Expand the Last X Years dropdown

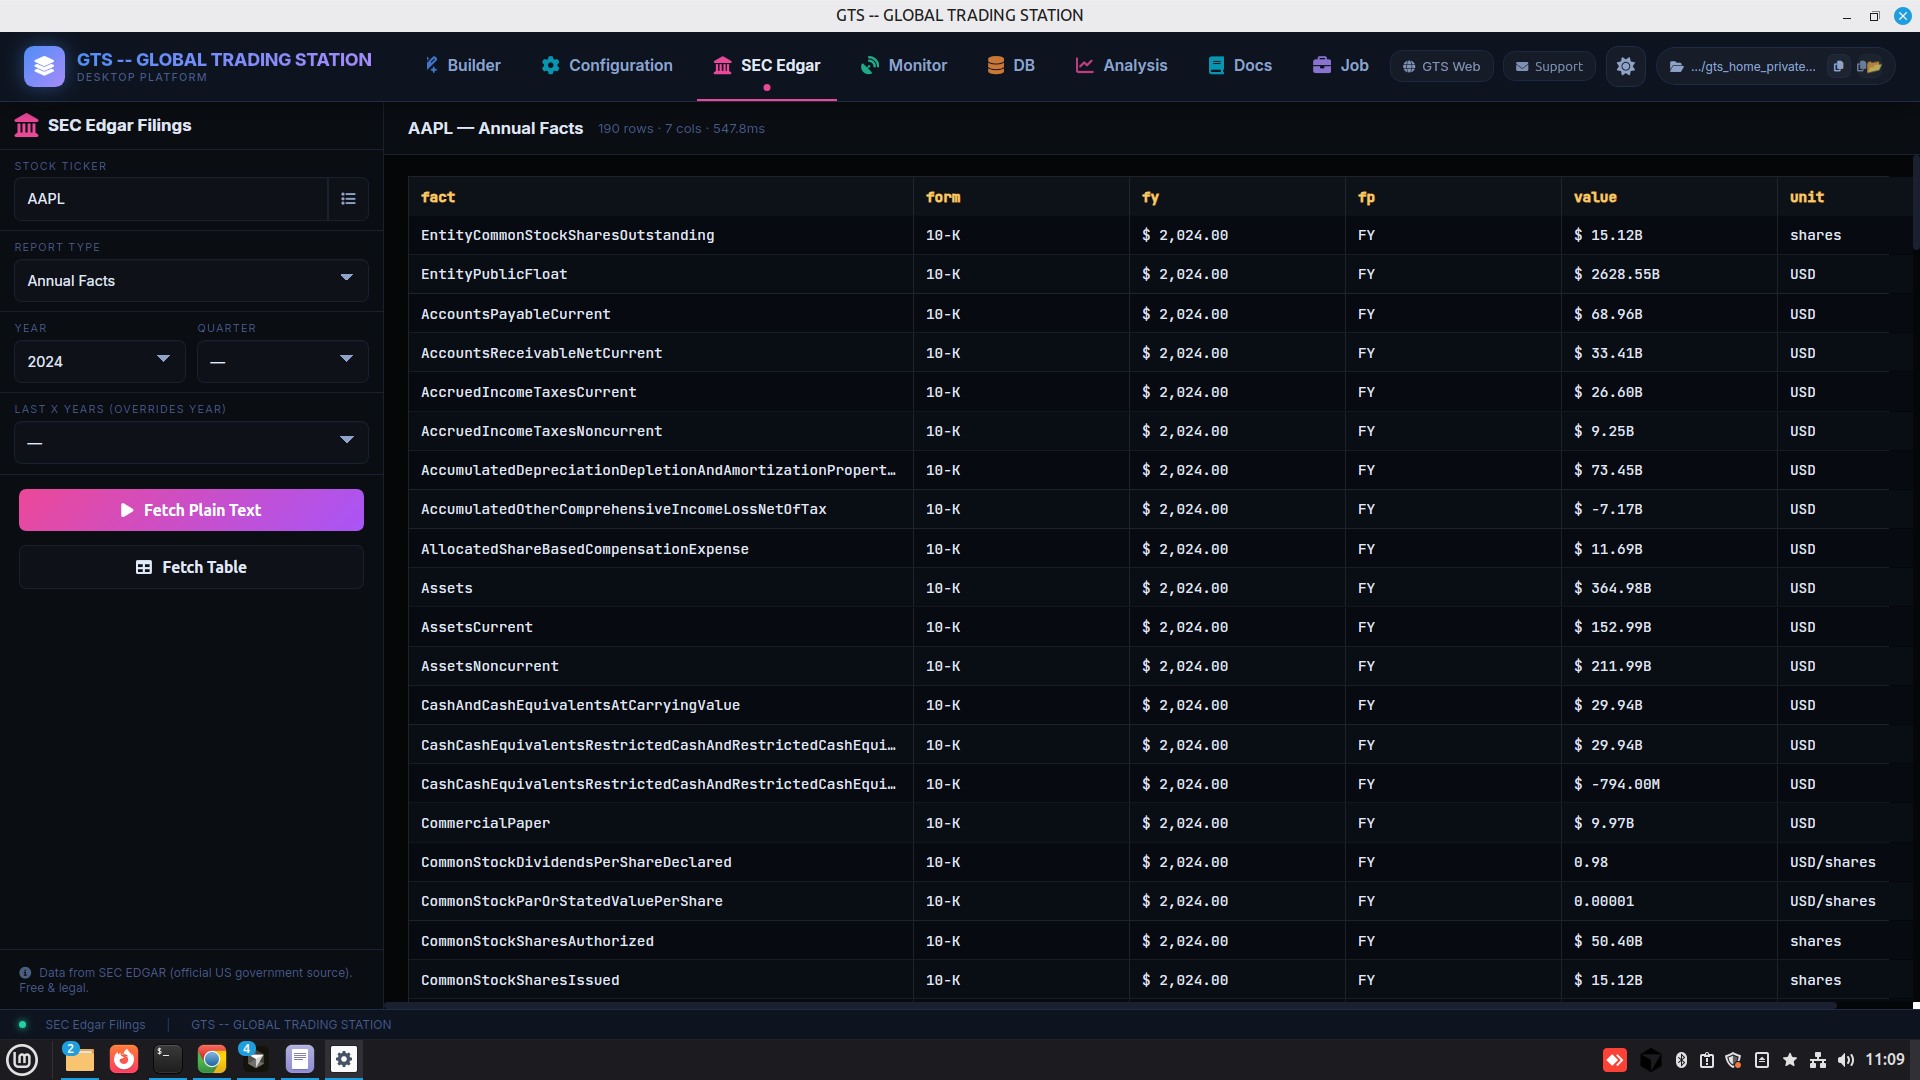click(191, 443)
